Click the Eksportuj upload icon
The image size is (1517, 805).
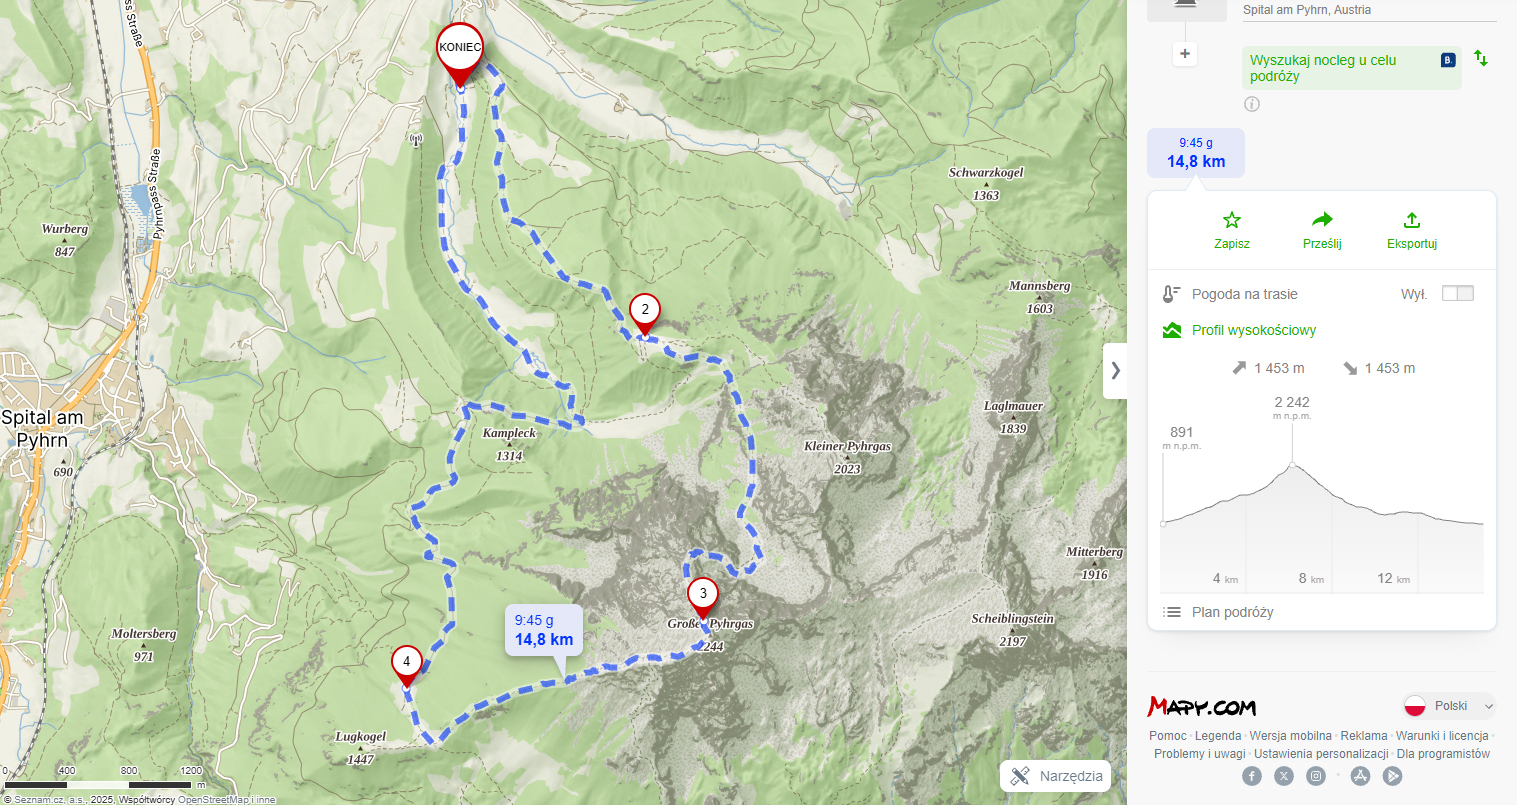point(1412,220)
